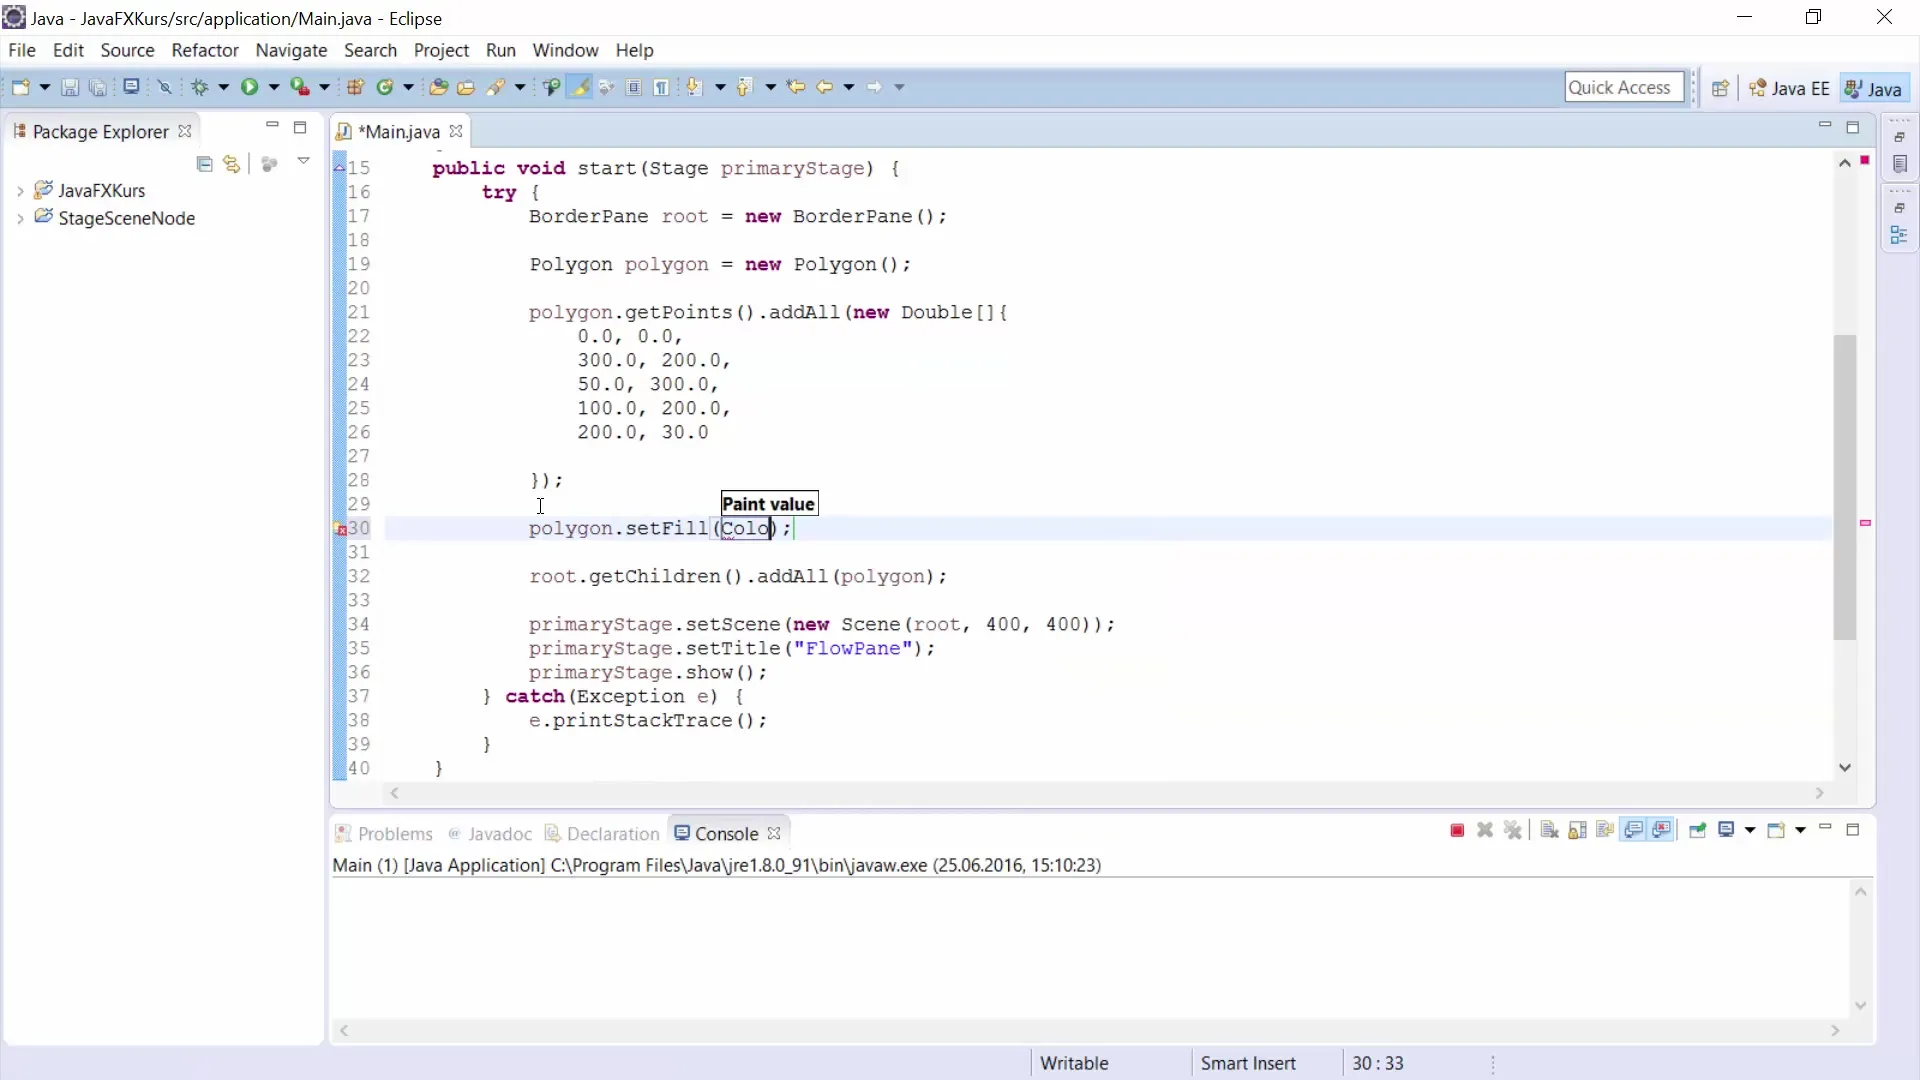Terminate the program with red stop icon
The image size is (1920, 1080).
pos(1457,830)
